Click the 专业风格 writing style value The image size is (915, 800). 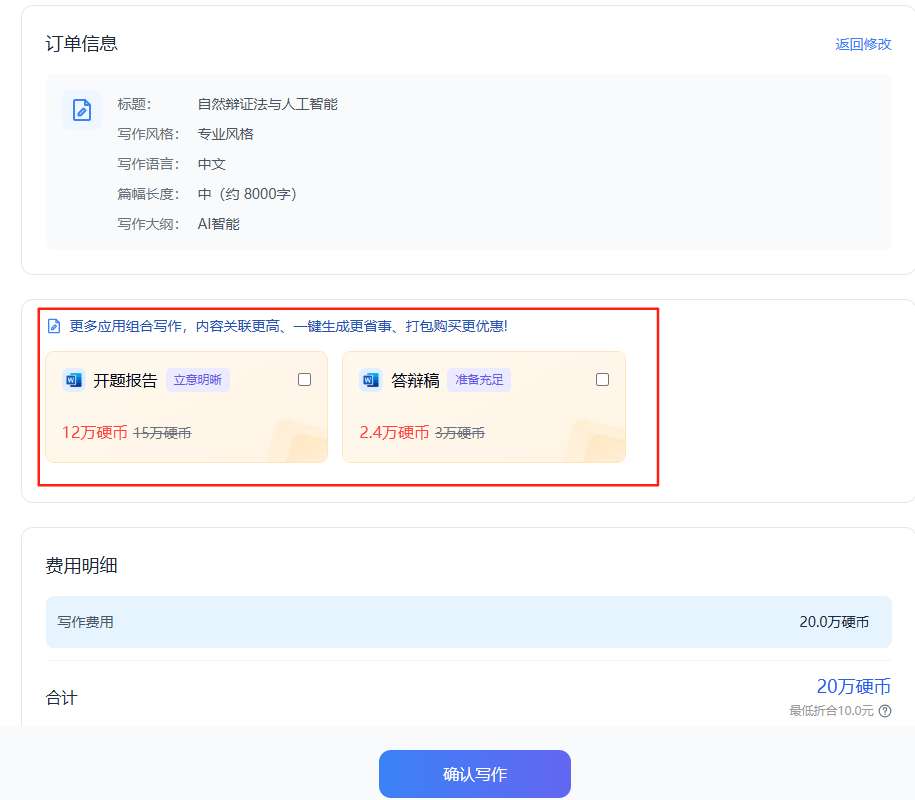coord(225,134)
